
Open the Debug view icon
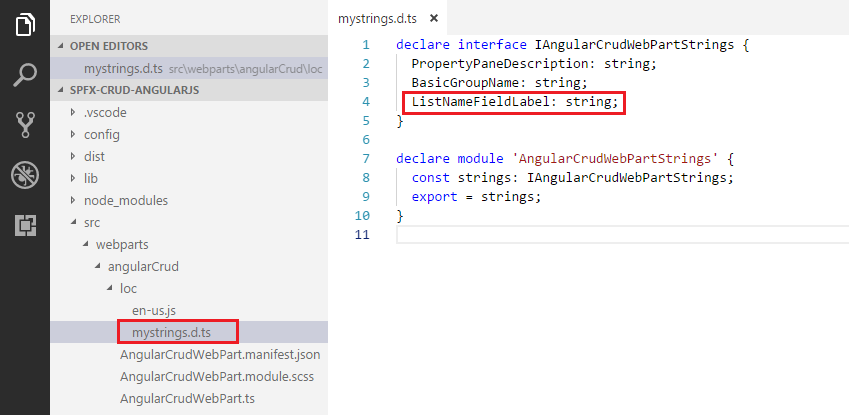point(25,176)
